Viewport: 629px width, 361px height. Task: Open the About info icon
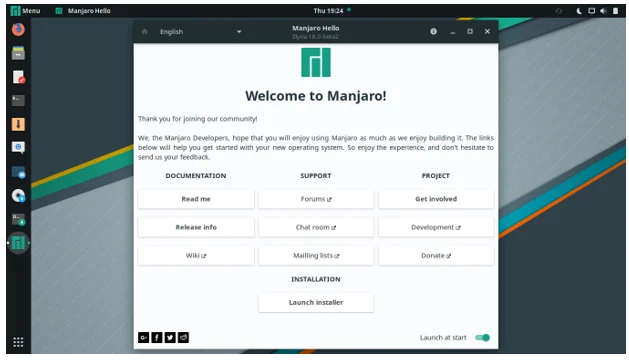[433, 31]
